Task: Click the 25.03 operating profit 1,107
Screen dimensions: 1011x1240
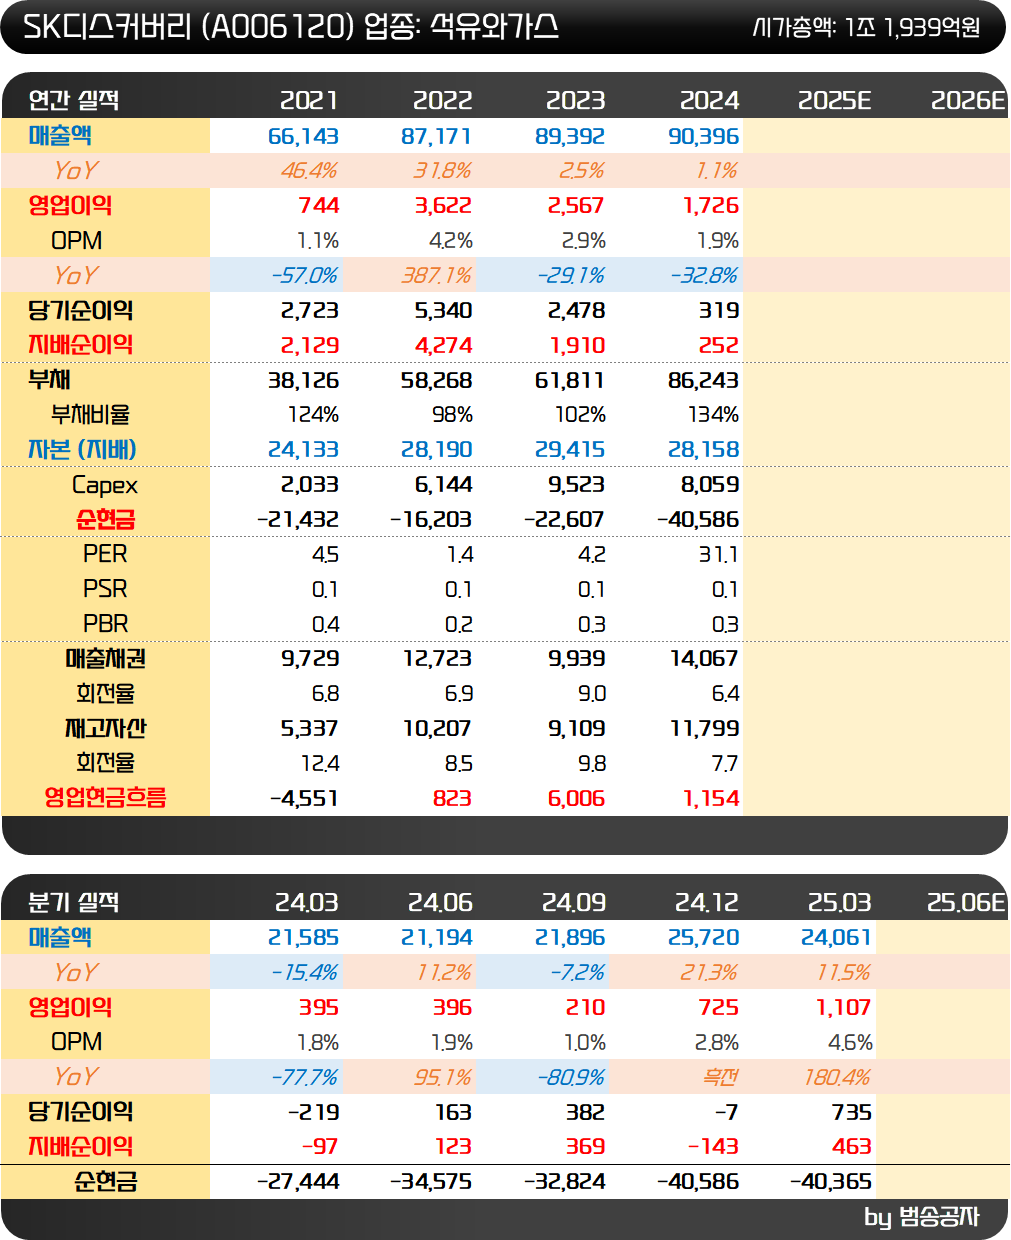Action: click(x=844, y=1007)
